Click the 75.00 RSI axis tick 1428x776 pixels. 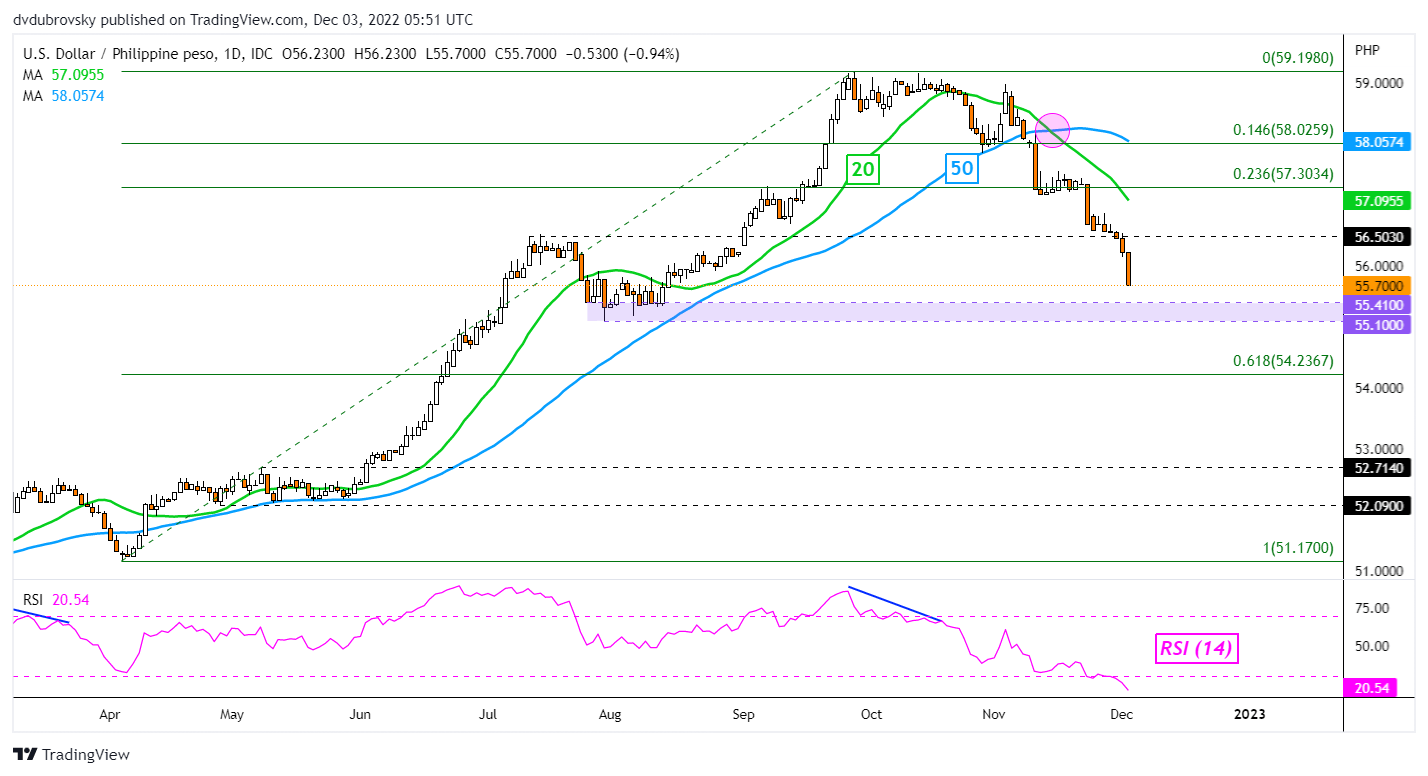1373,608
